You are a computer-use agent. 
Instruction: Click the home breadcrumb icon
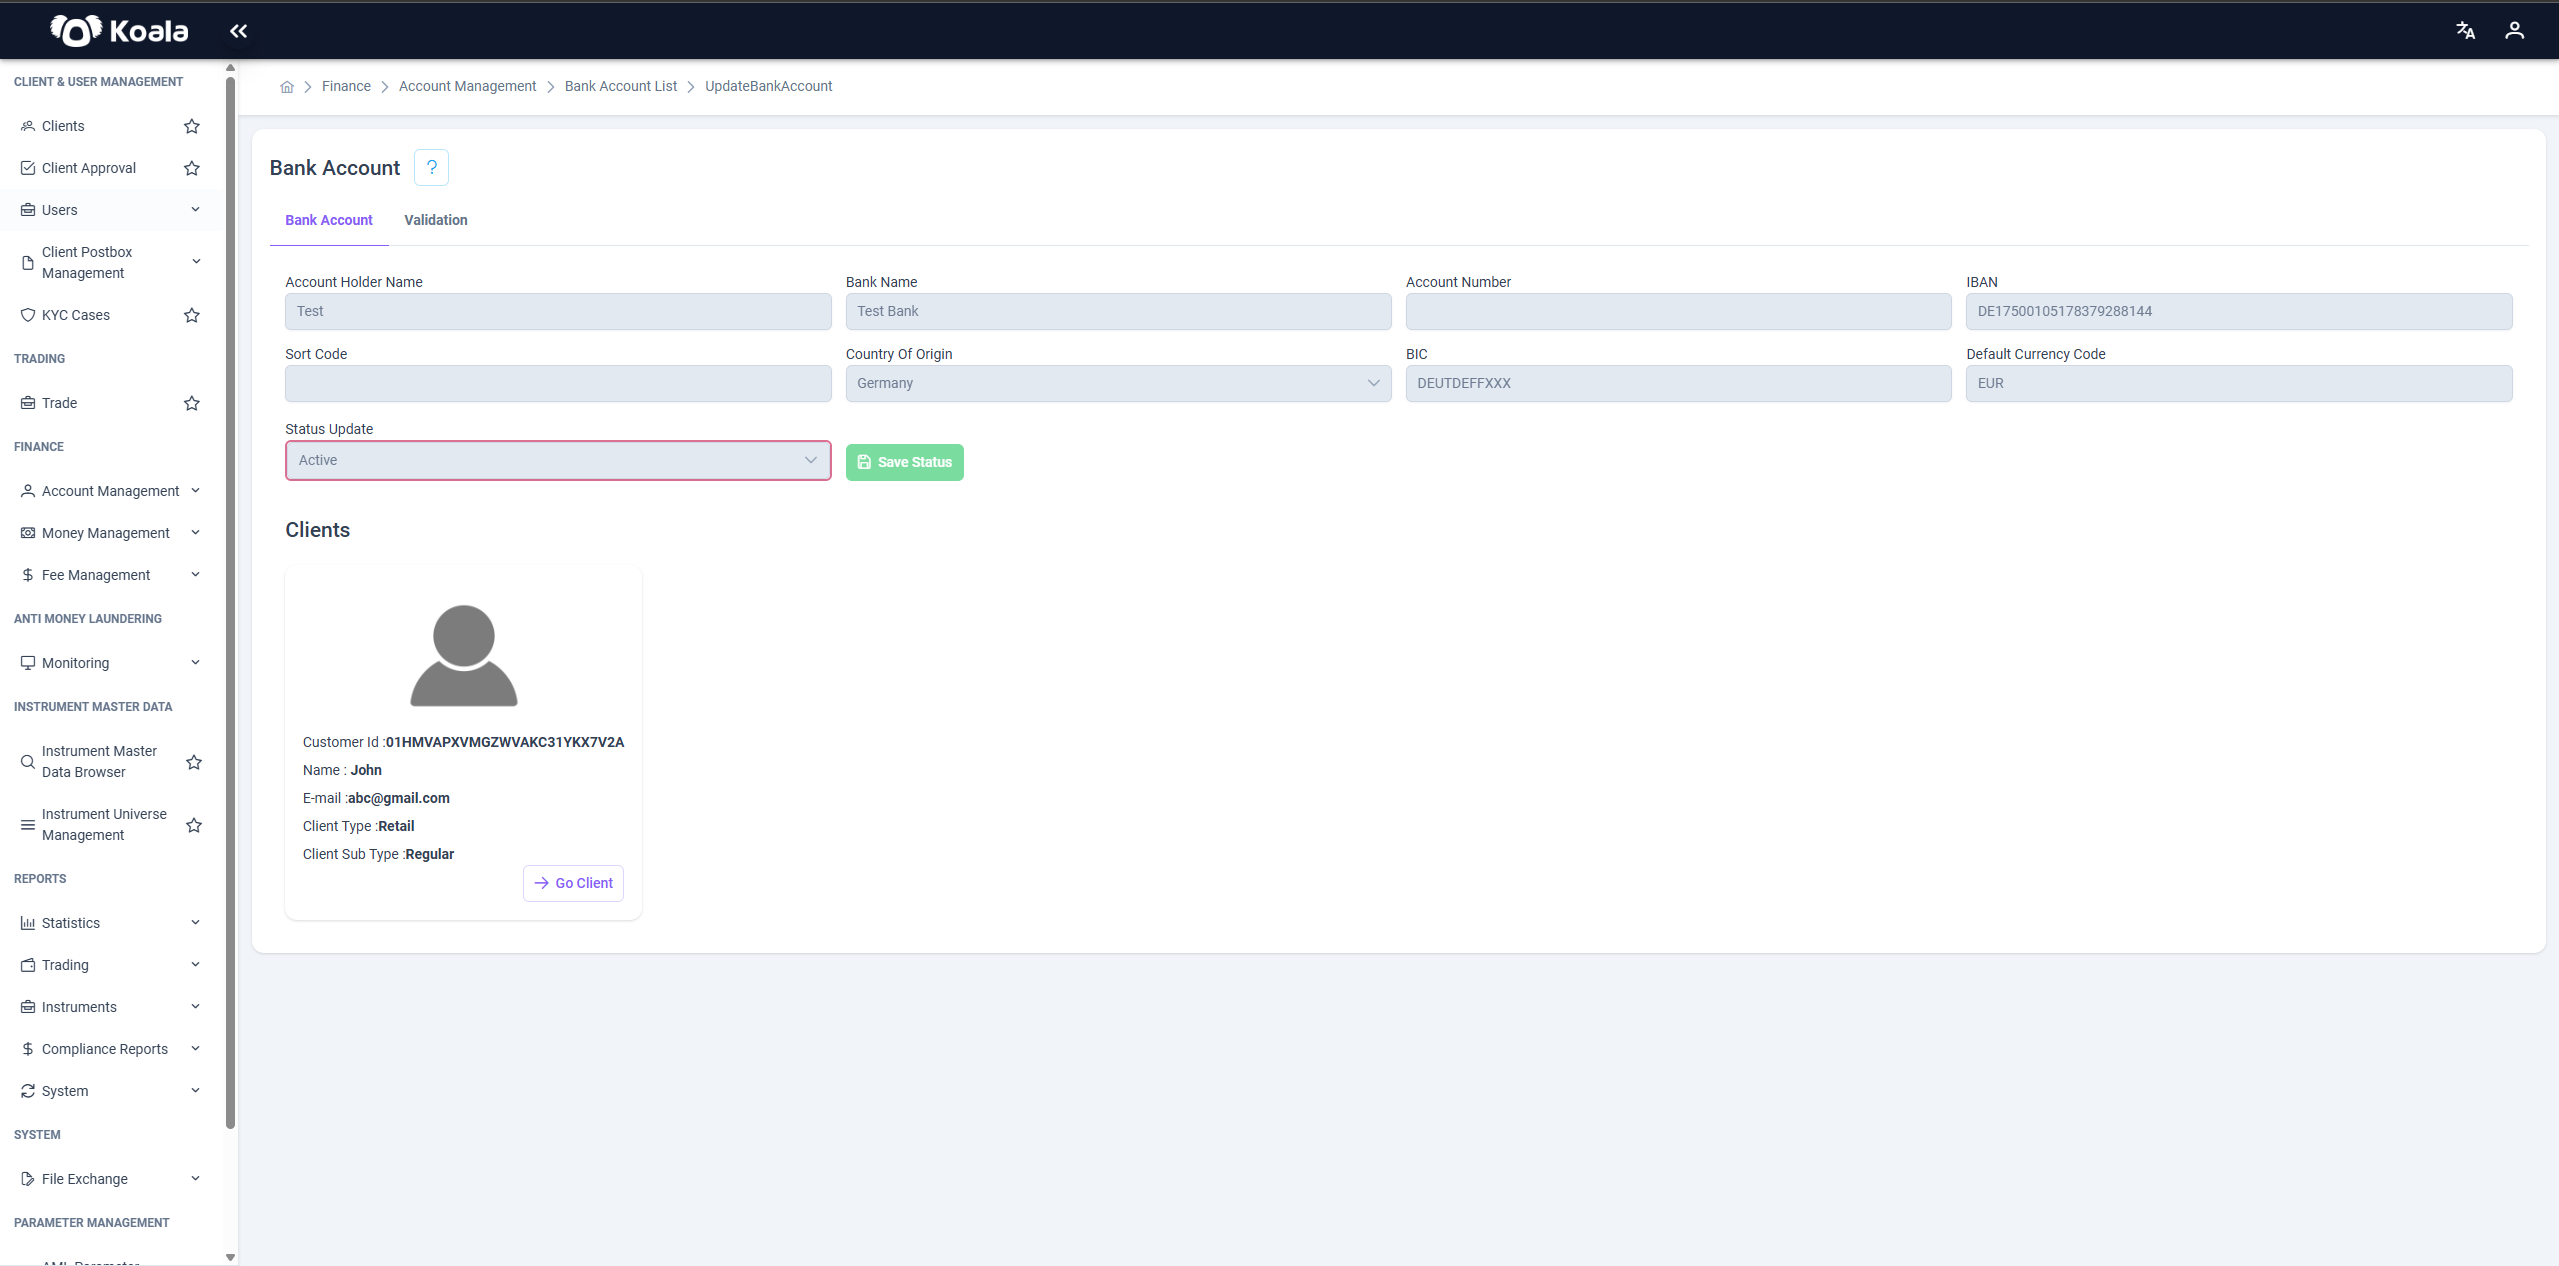287,87
